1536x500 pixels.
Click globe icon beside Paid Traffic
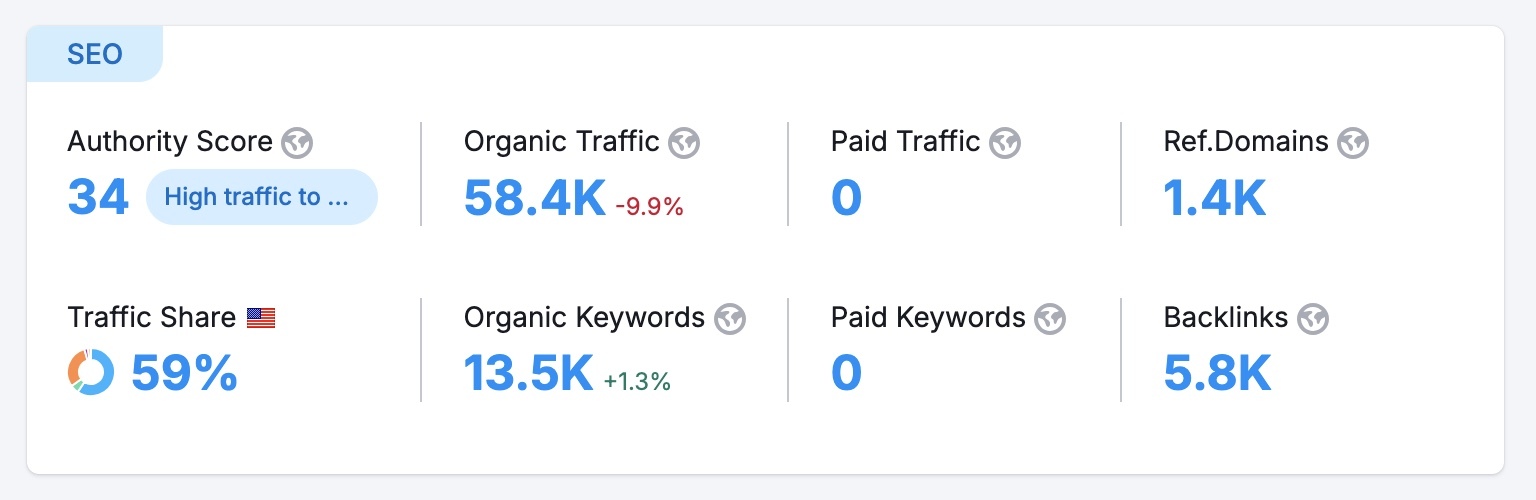[x=1004, y=143]
